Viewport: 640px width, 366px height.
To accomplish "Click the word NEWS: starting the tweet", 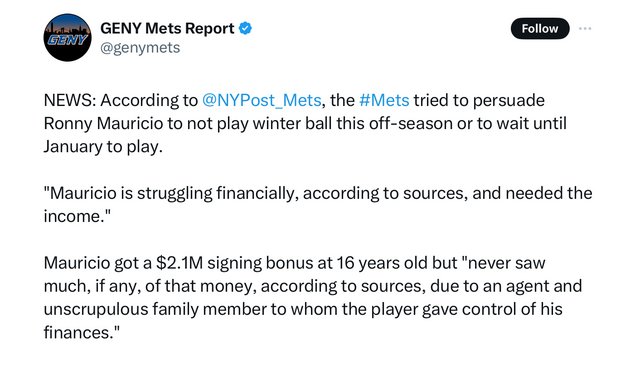I will (x=70, y=100).
